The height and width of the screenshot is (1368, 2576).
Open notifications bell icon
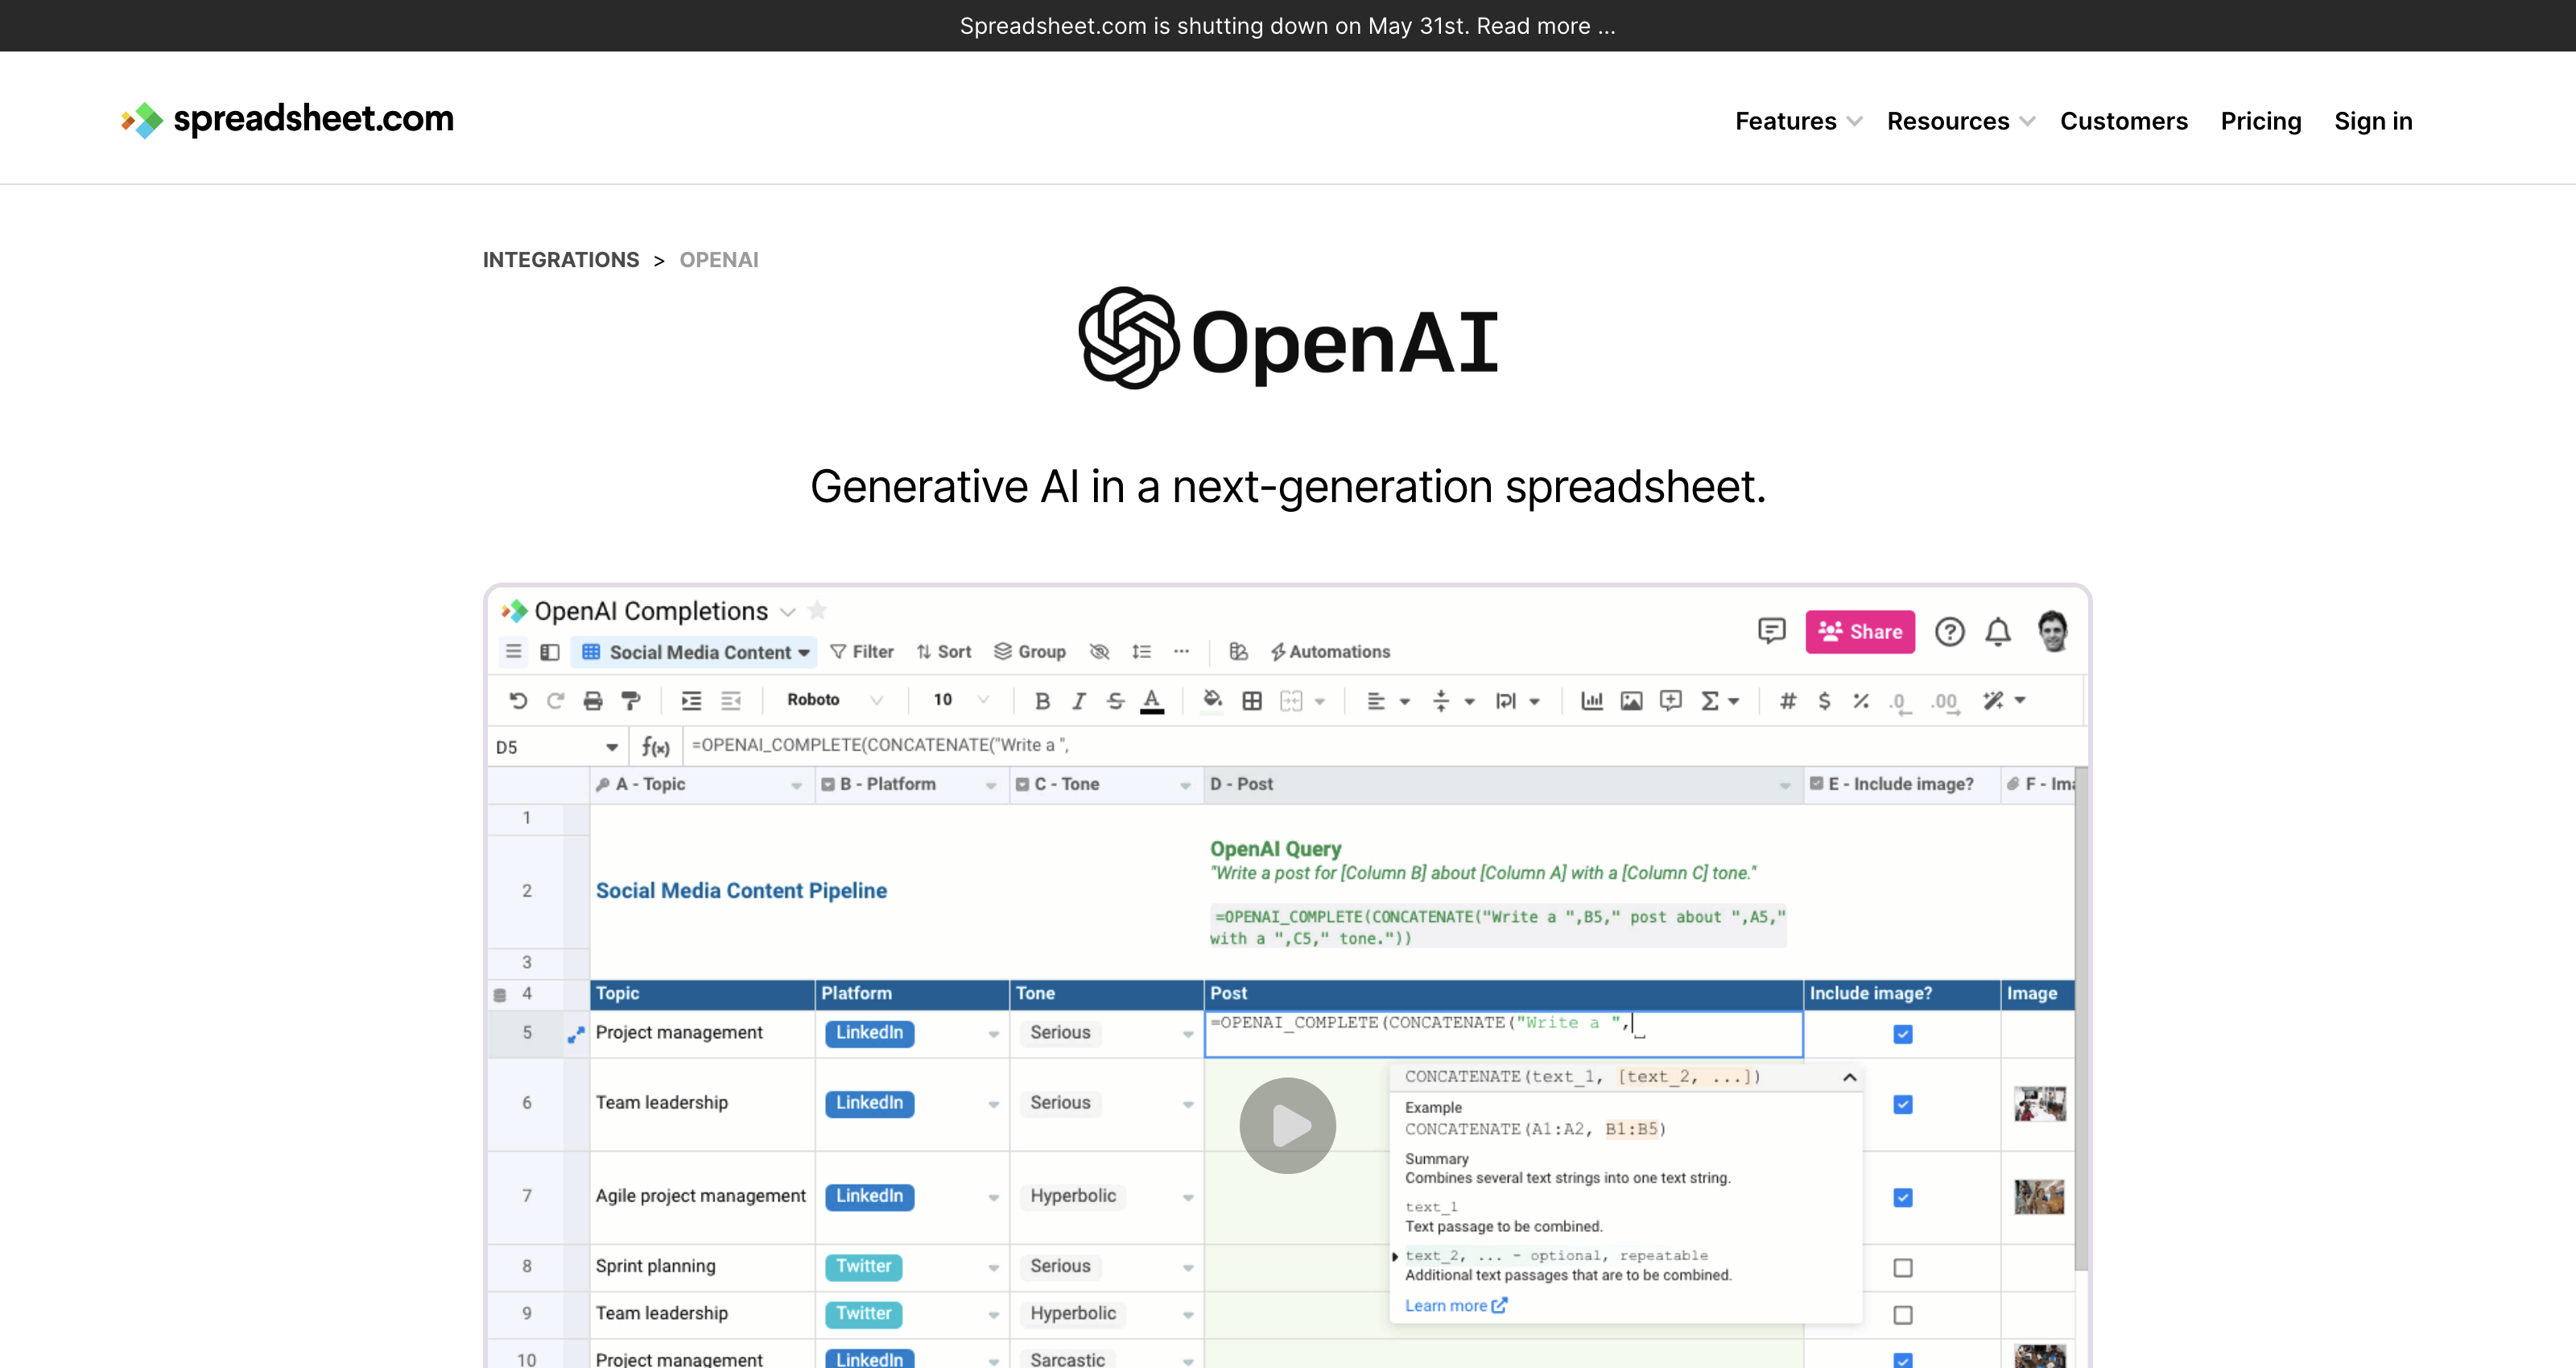click(1998, 632)
